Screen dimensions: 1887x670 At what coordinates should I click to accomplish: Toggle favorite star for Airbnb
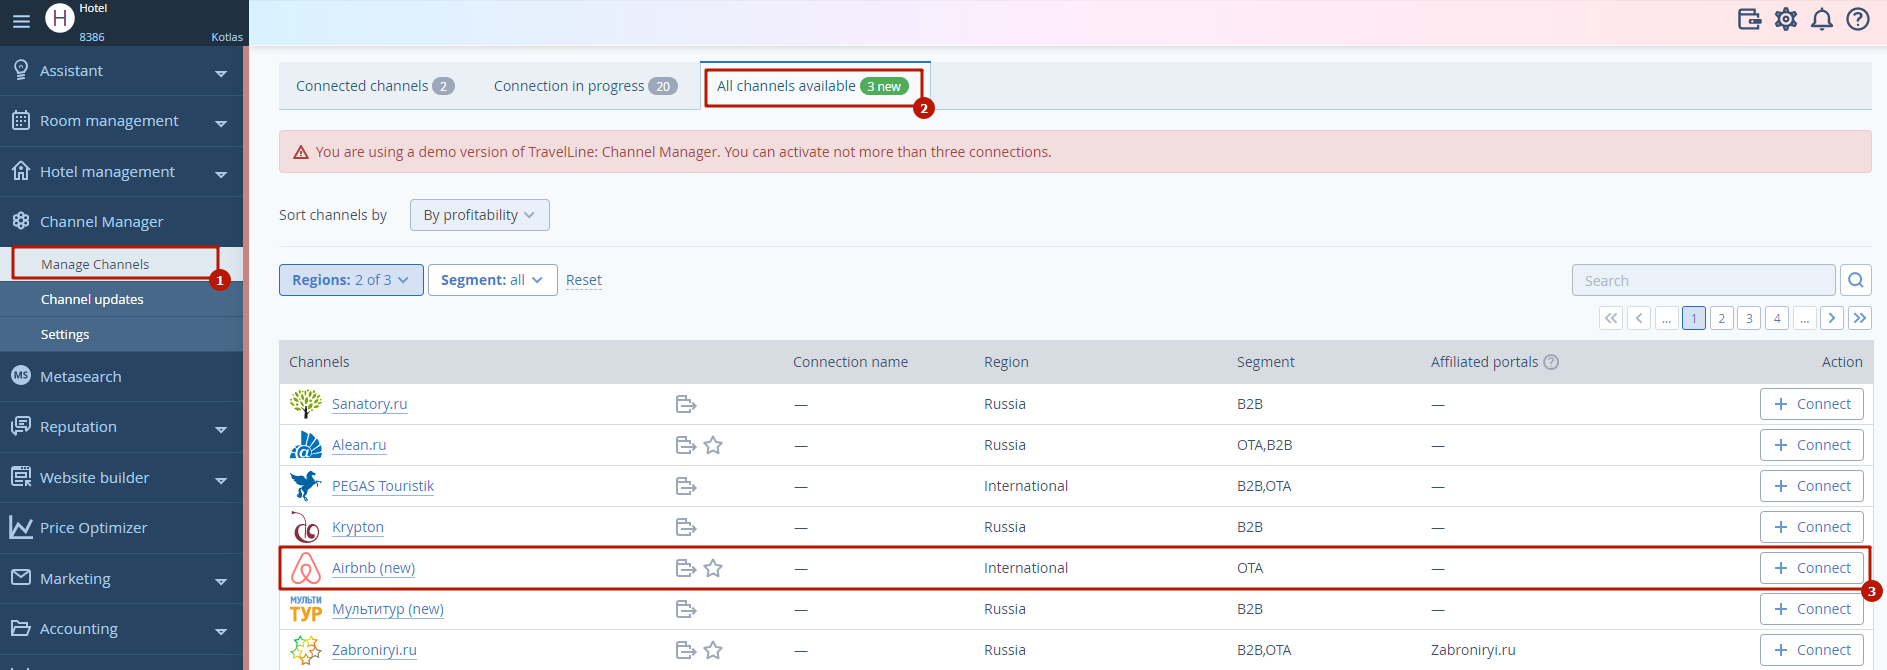(713, 568)
